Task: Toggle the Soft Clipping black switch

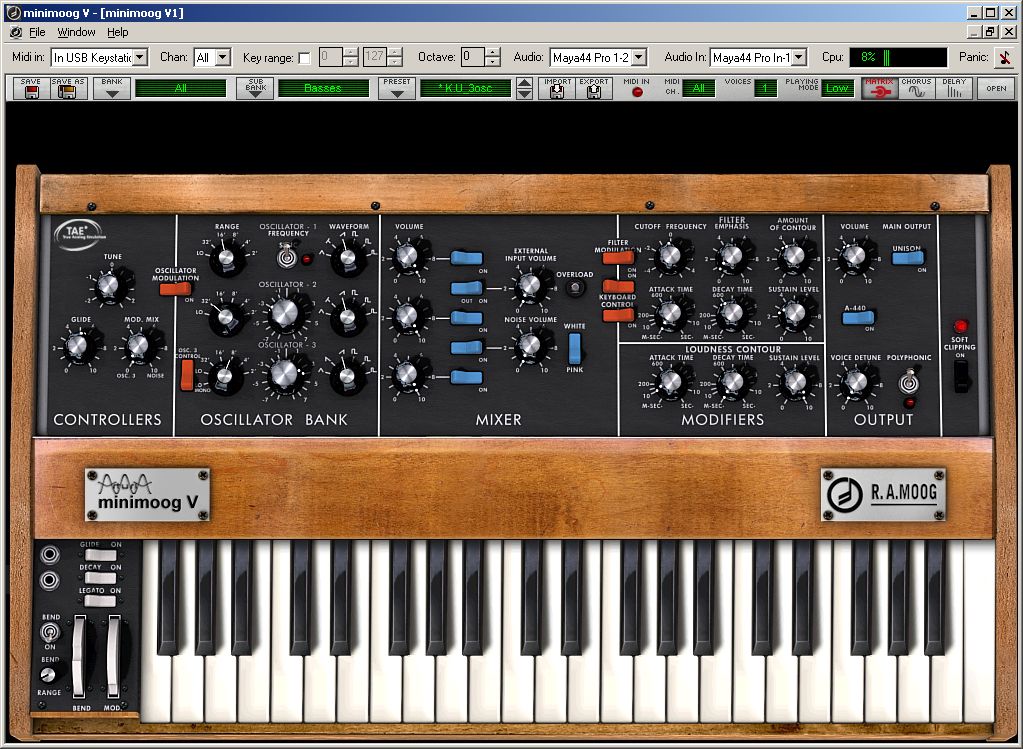Action: [x=960, y=376]
